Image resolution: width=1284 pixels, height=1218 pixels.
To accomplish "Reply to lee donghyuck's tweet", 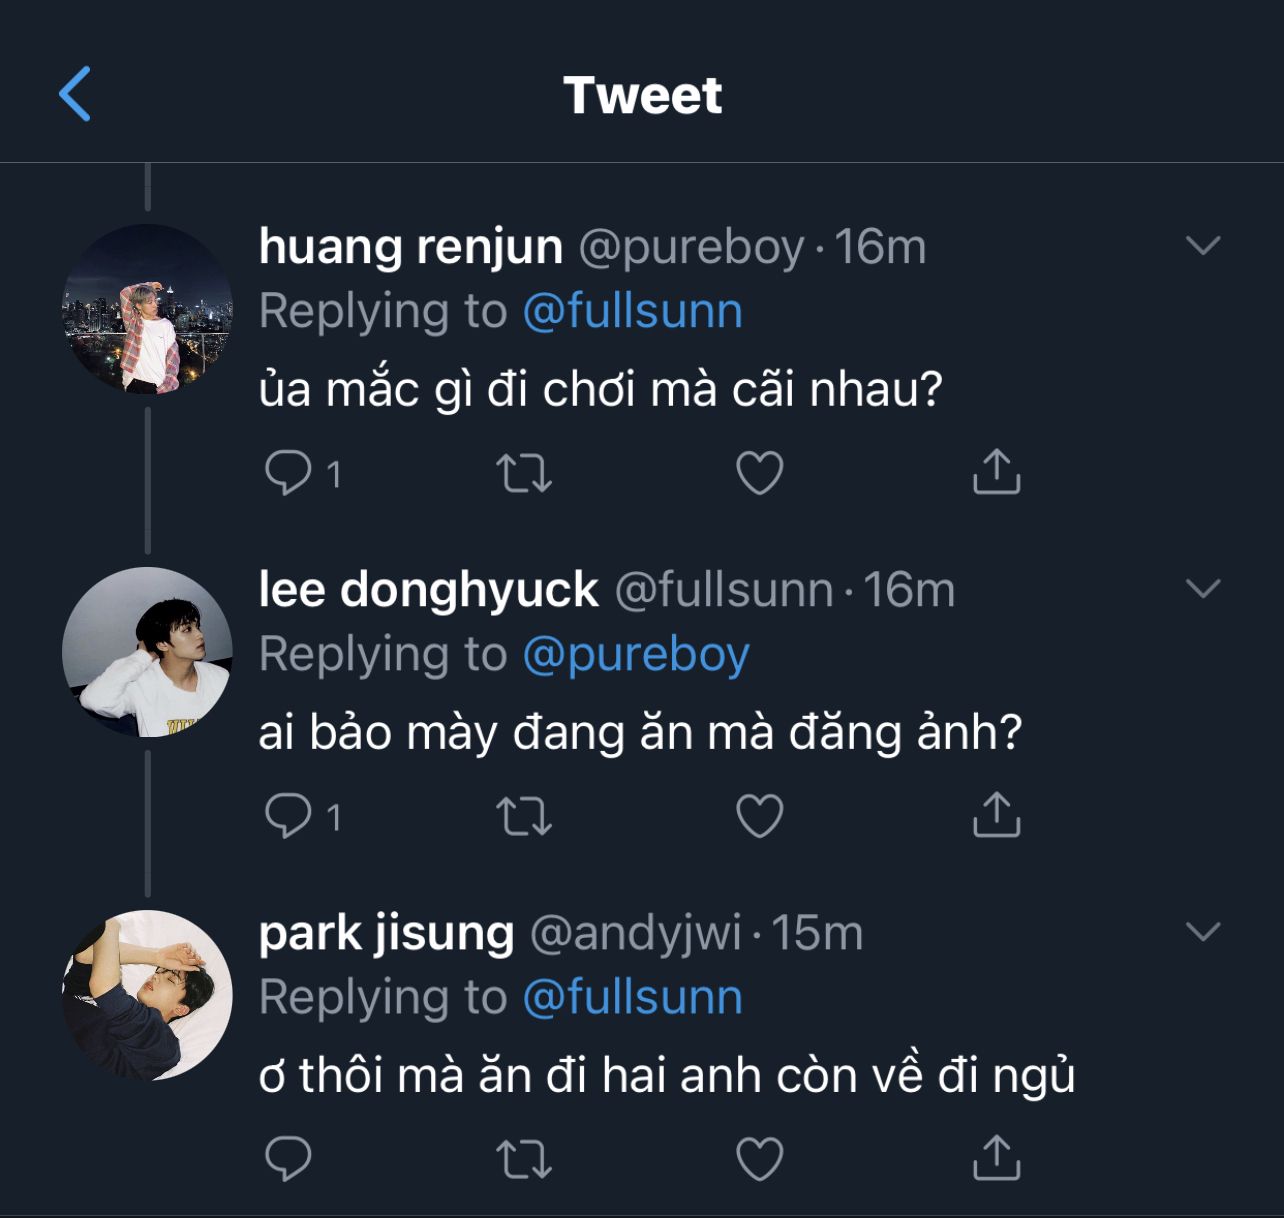I will pos(288,816).
